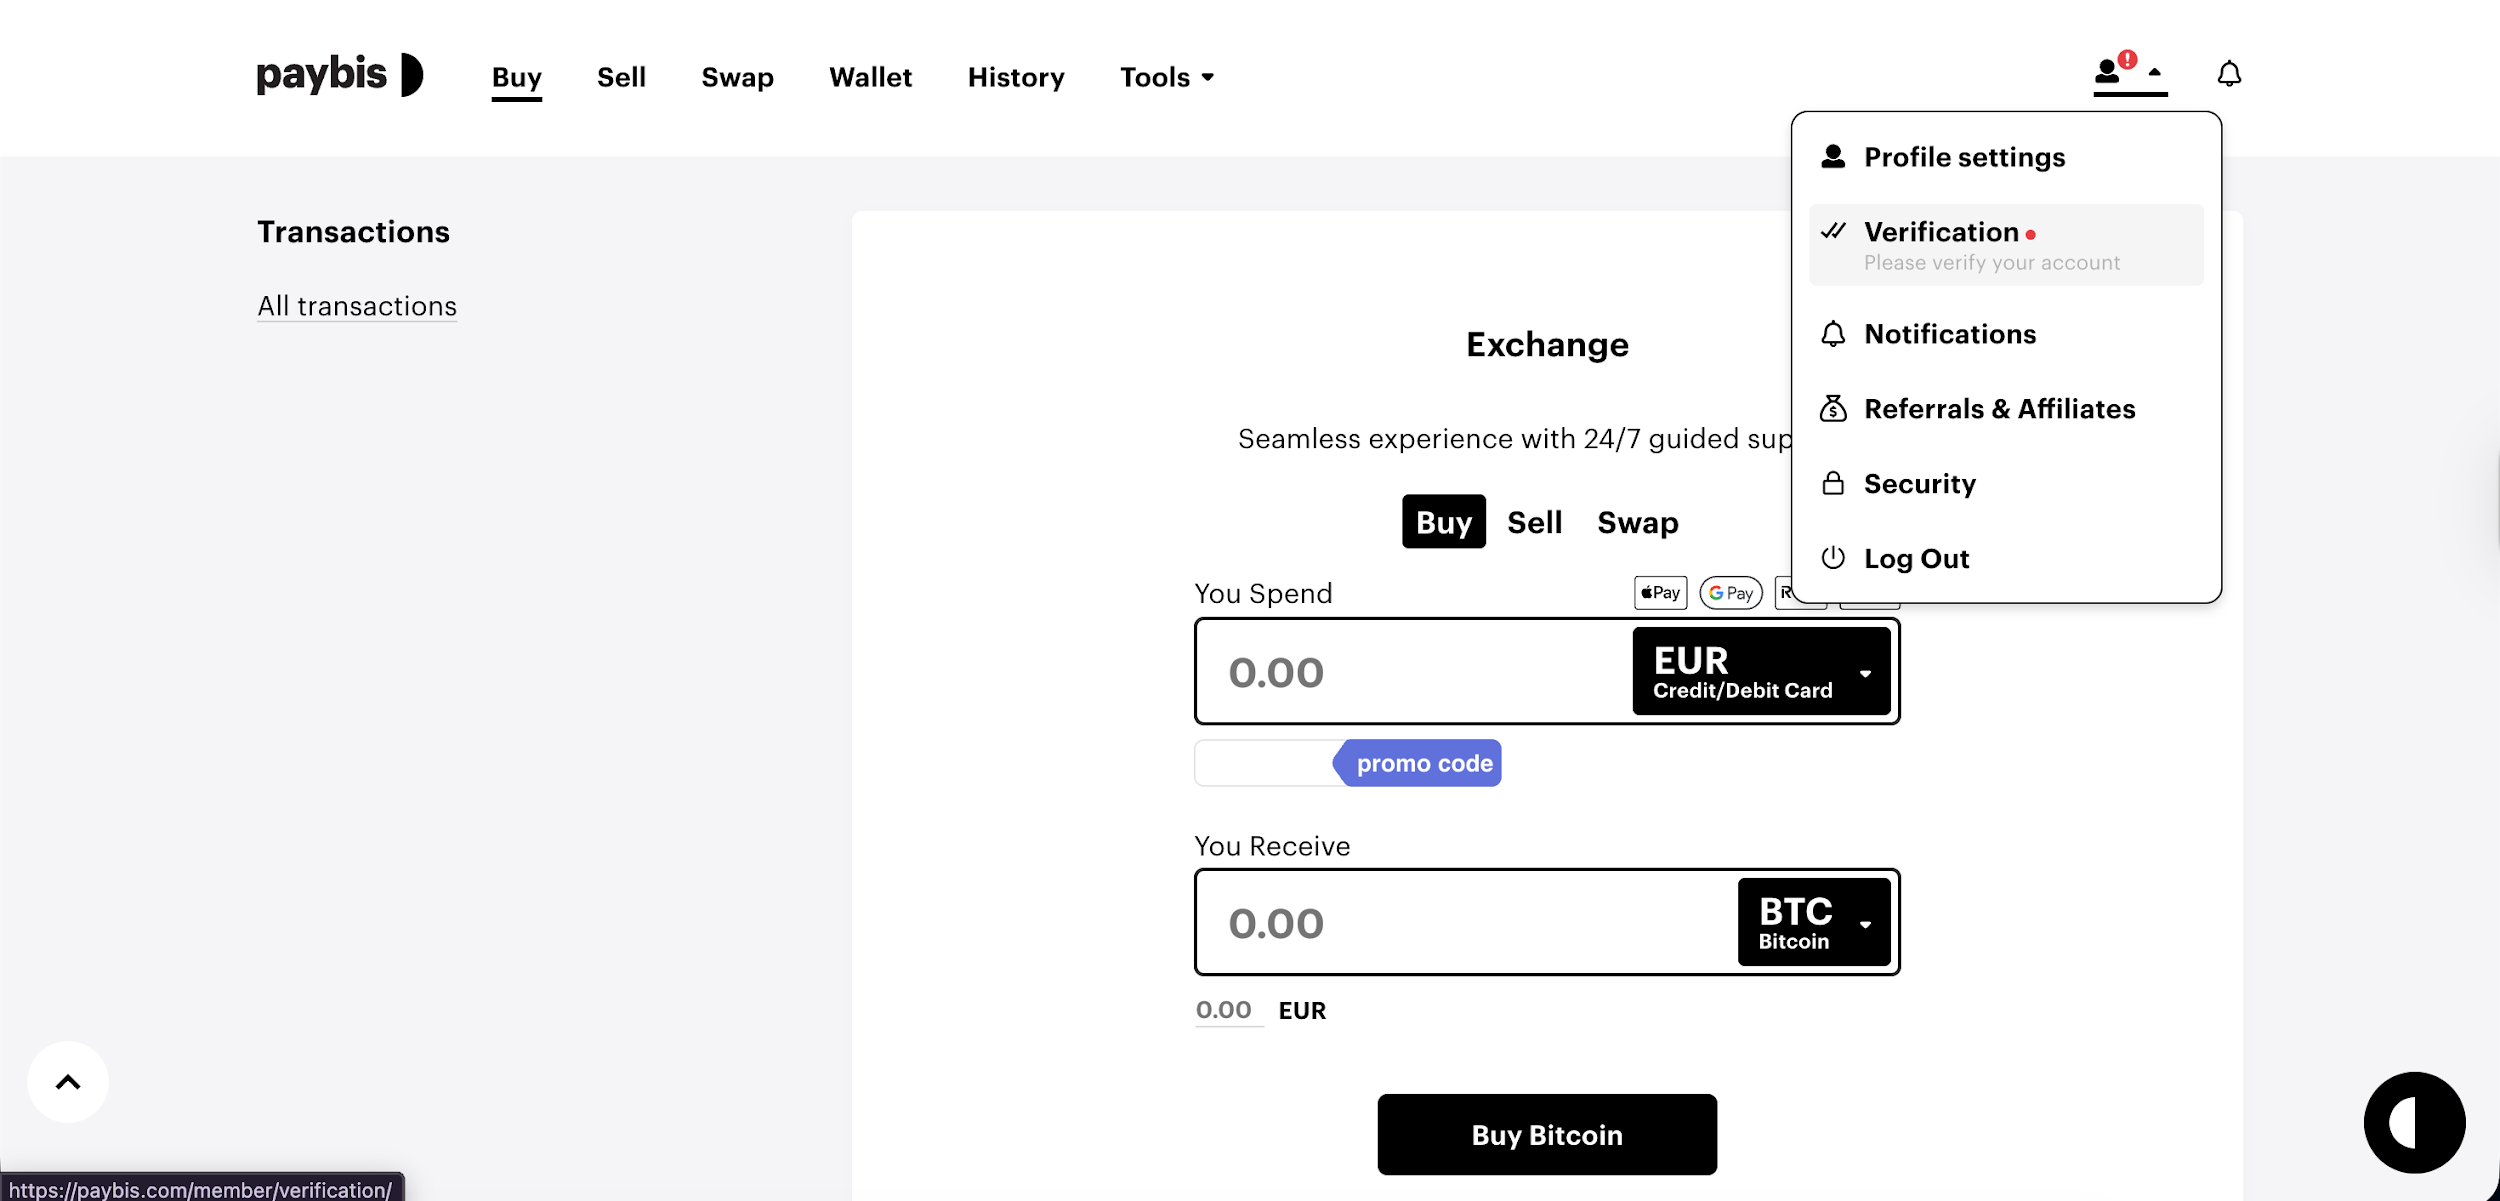Image resolution: width=2500 pixels, height=1201 pixels.
Task: Open the All transactions link
Action: tap(357, 306)
